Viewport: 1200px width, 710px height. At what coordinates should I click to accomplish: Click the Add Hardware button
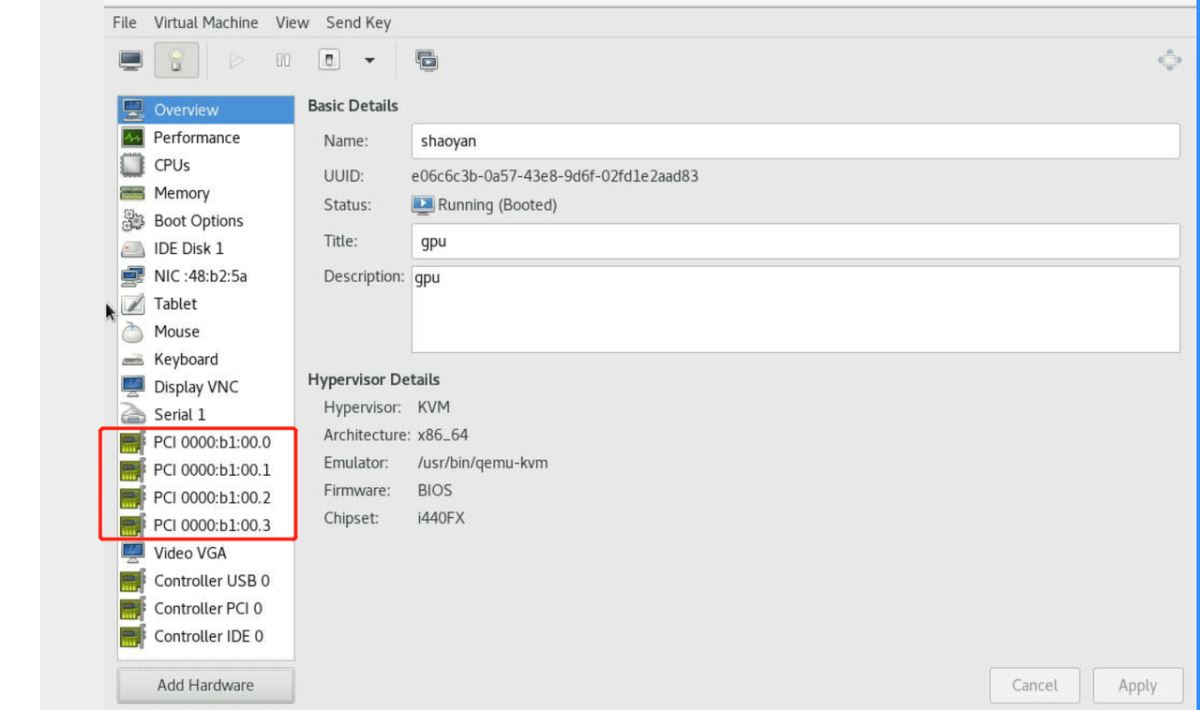[205, 685]
